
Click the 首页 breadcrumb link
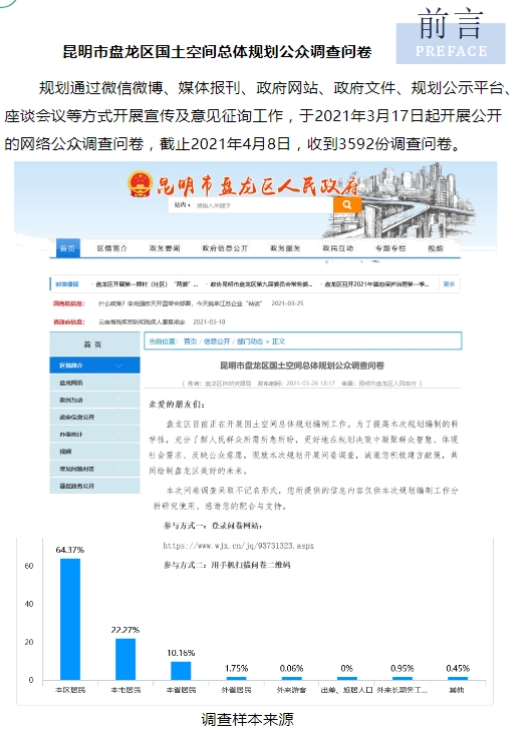click(x=190, y=341)
